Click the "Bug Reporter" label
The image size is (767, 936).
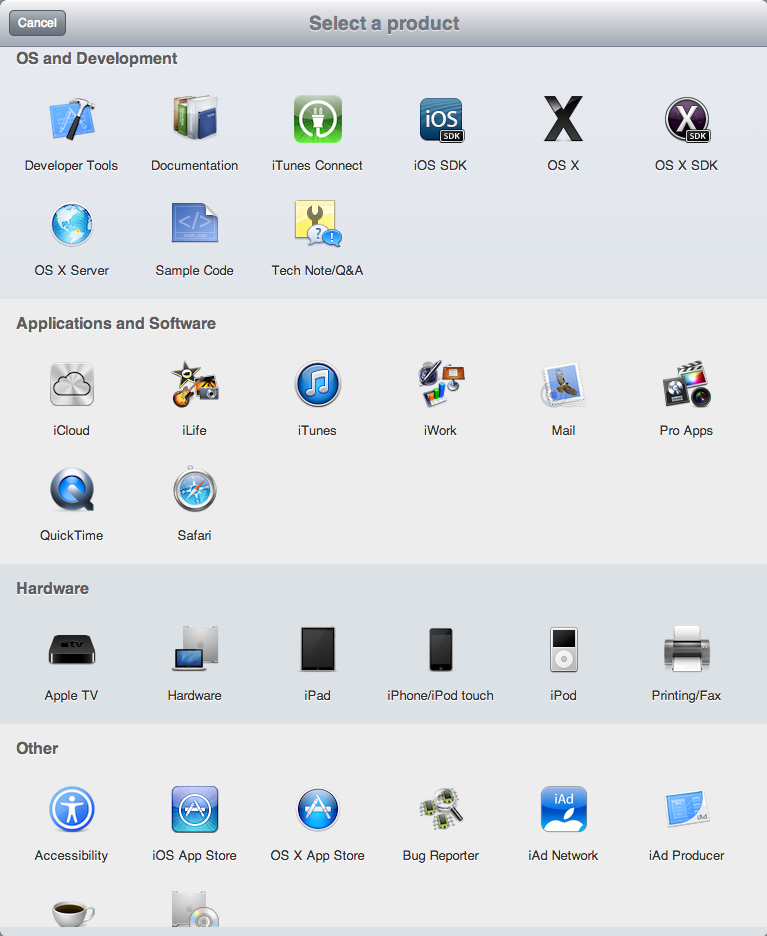[x=441, y=856]
